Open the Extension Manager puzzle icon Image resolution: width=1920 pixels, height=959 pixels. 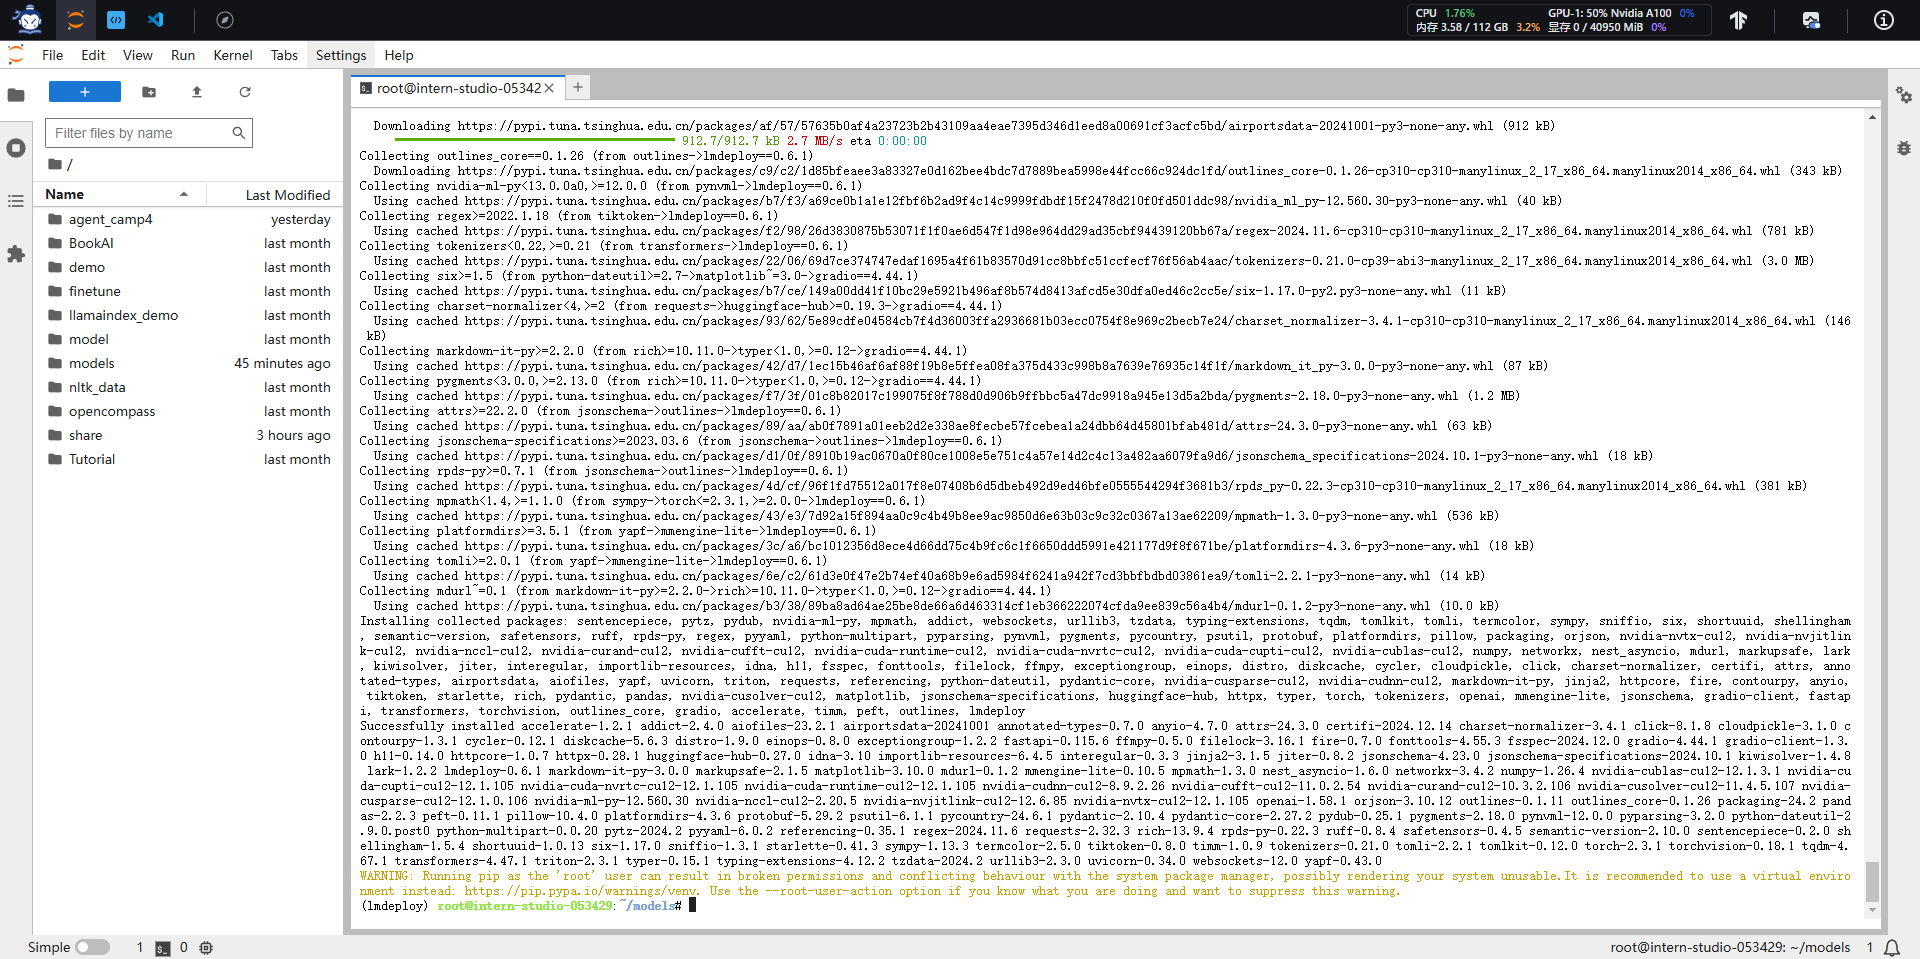pyautogui.click(x=16, y=254)
